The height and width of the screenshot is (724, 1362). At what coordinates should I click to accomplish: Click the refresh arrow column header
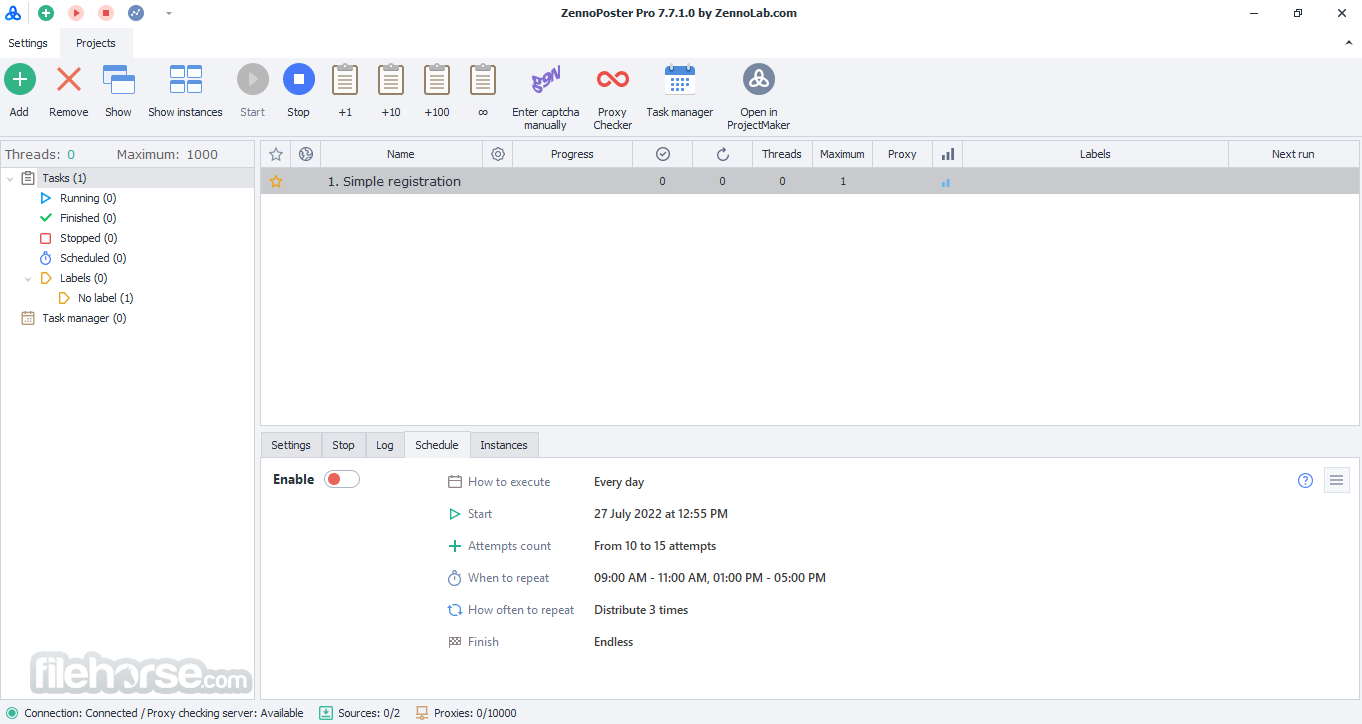[722, 154]
